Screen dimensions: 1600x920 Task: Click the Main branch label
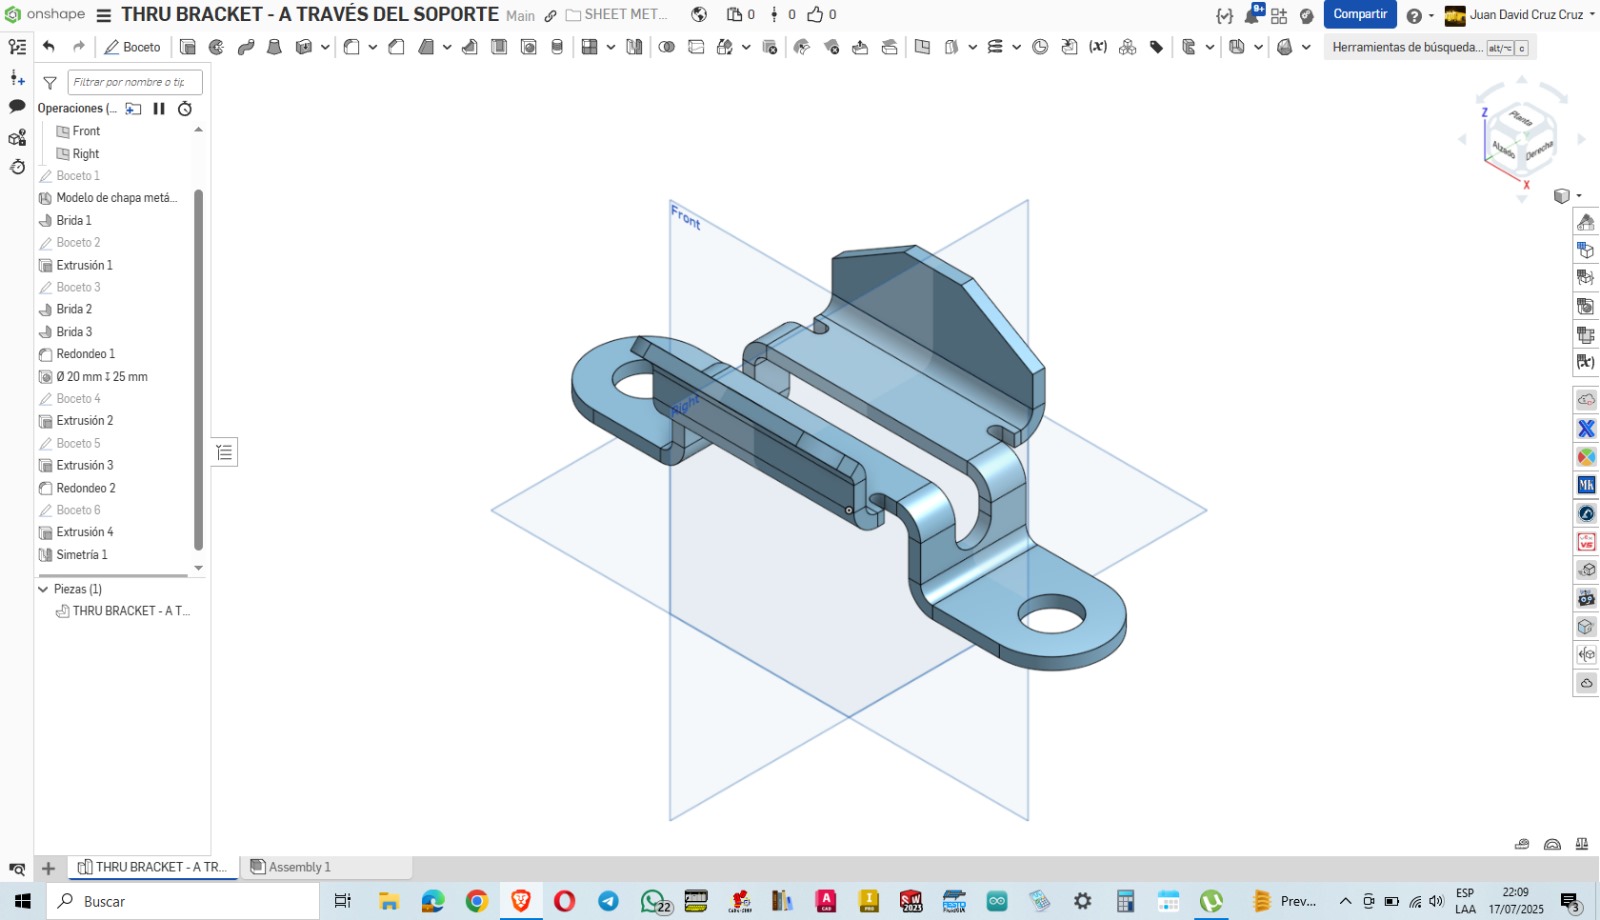[x=520, y=16]
